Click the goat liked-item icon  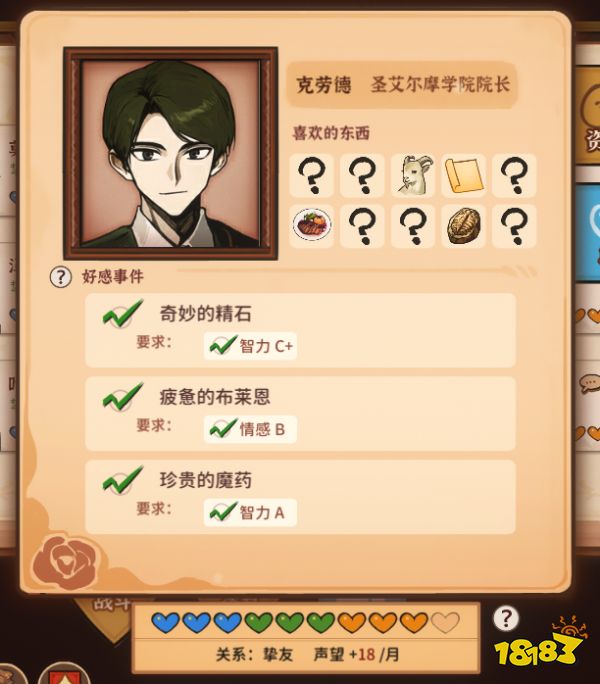pyautogui.click(x=412, y=175)
